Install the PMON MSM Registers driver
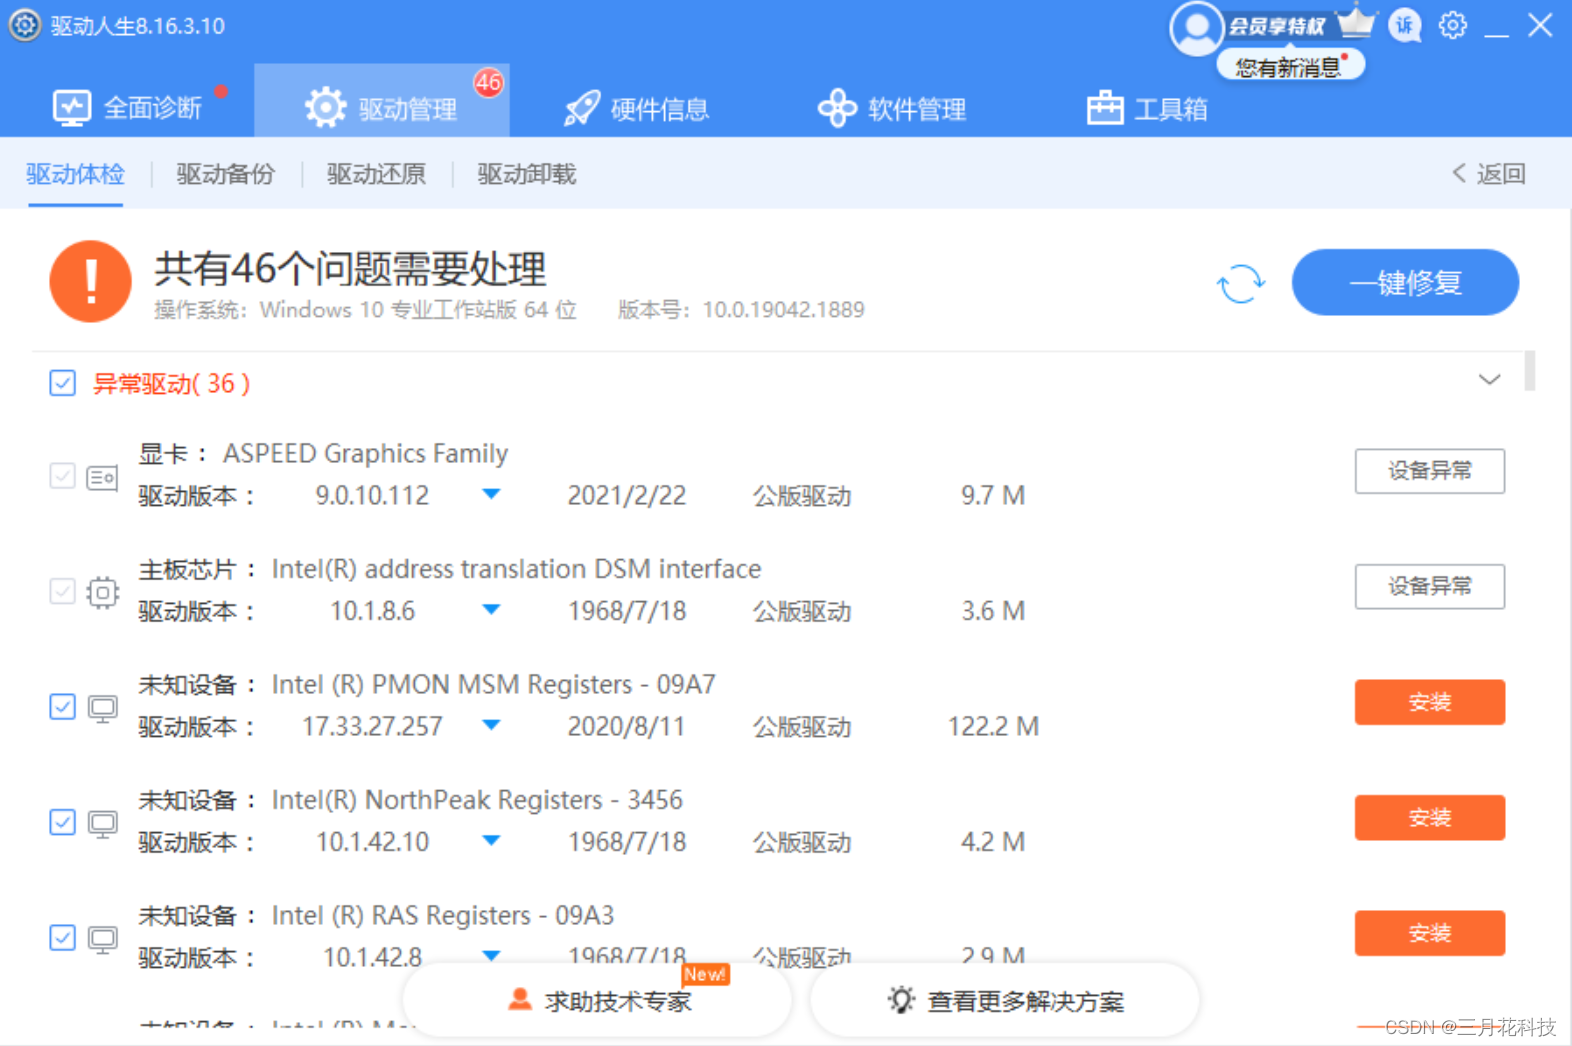The height and width of the screenshot is (1046, 1572). [x=1430, y=702]
